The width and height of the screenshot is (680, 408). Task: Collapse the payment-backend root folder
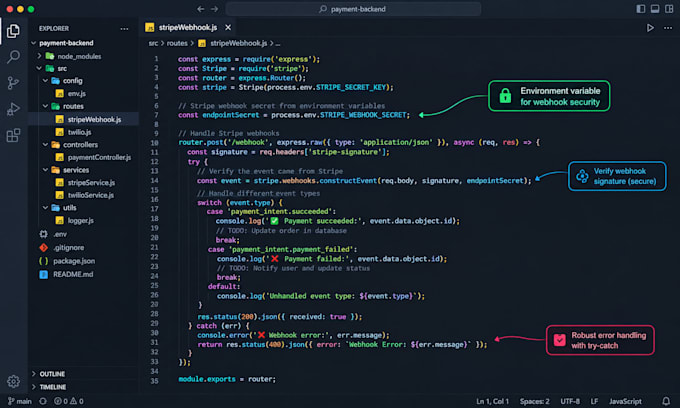tap(34, 43)
